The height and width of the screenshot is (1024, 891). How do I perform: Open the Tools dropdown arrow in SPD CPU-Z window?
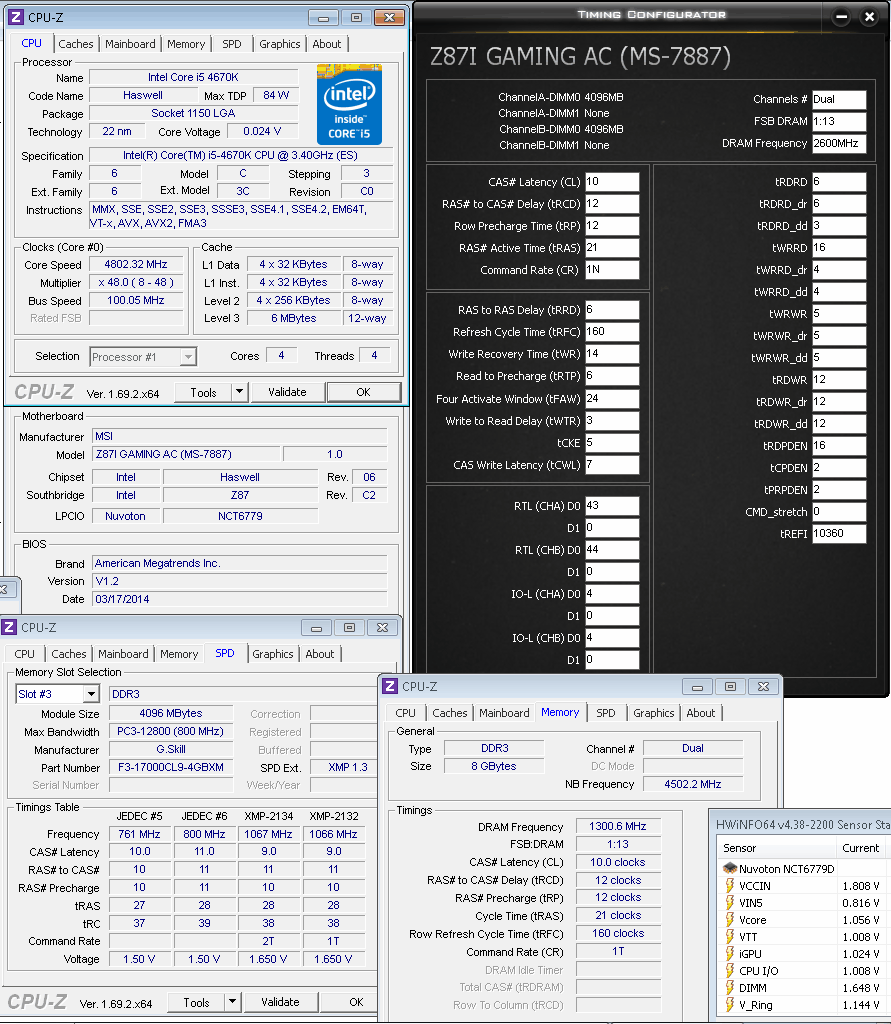232,1002
